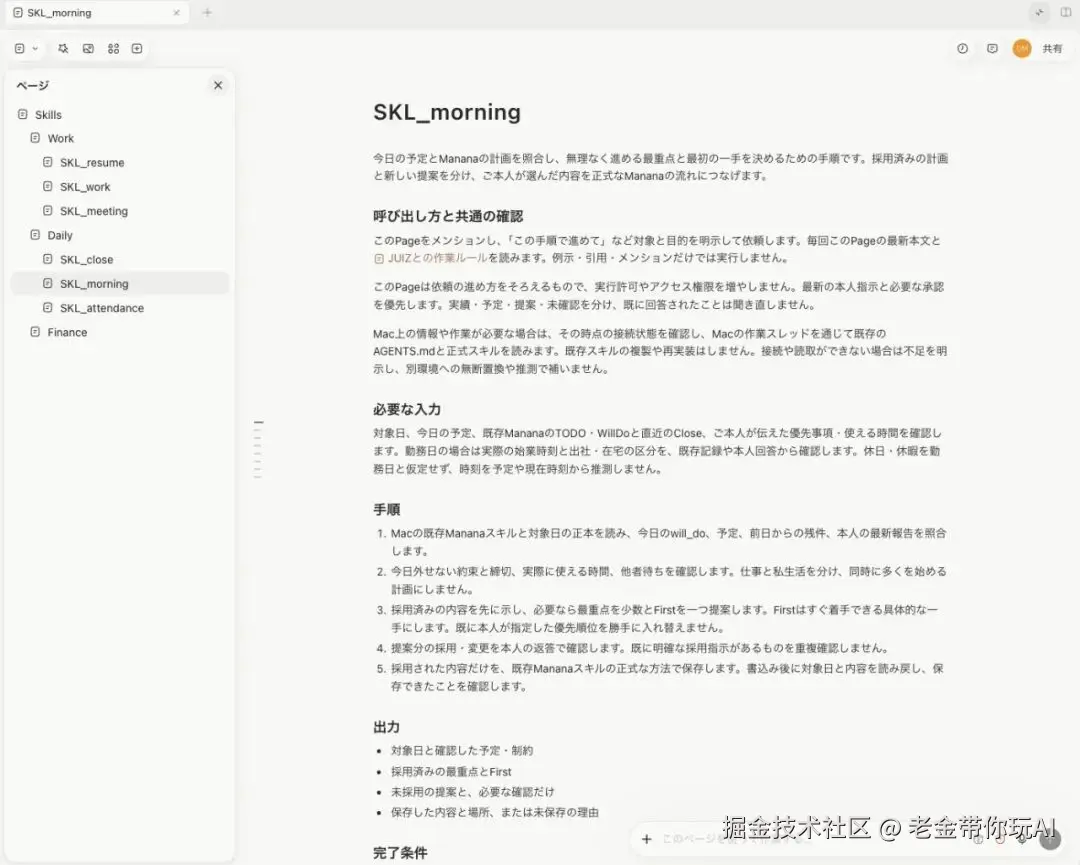Select the SKL_morning tab
The width and height of the screenshot is (1080, 865).
click(x=97, y=12)
